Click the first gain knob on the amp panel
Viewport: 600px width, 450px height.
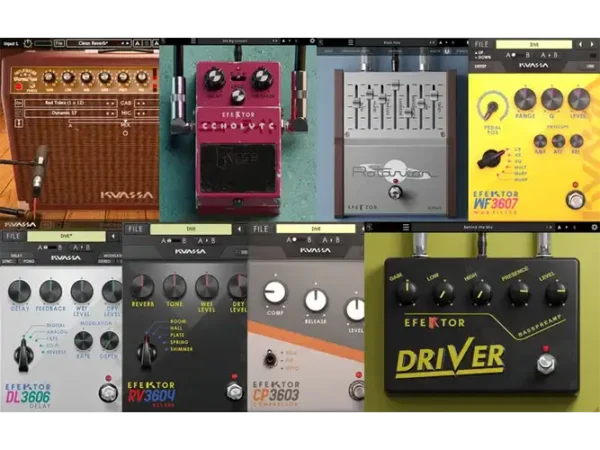coord(49,78)
